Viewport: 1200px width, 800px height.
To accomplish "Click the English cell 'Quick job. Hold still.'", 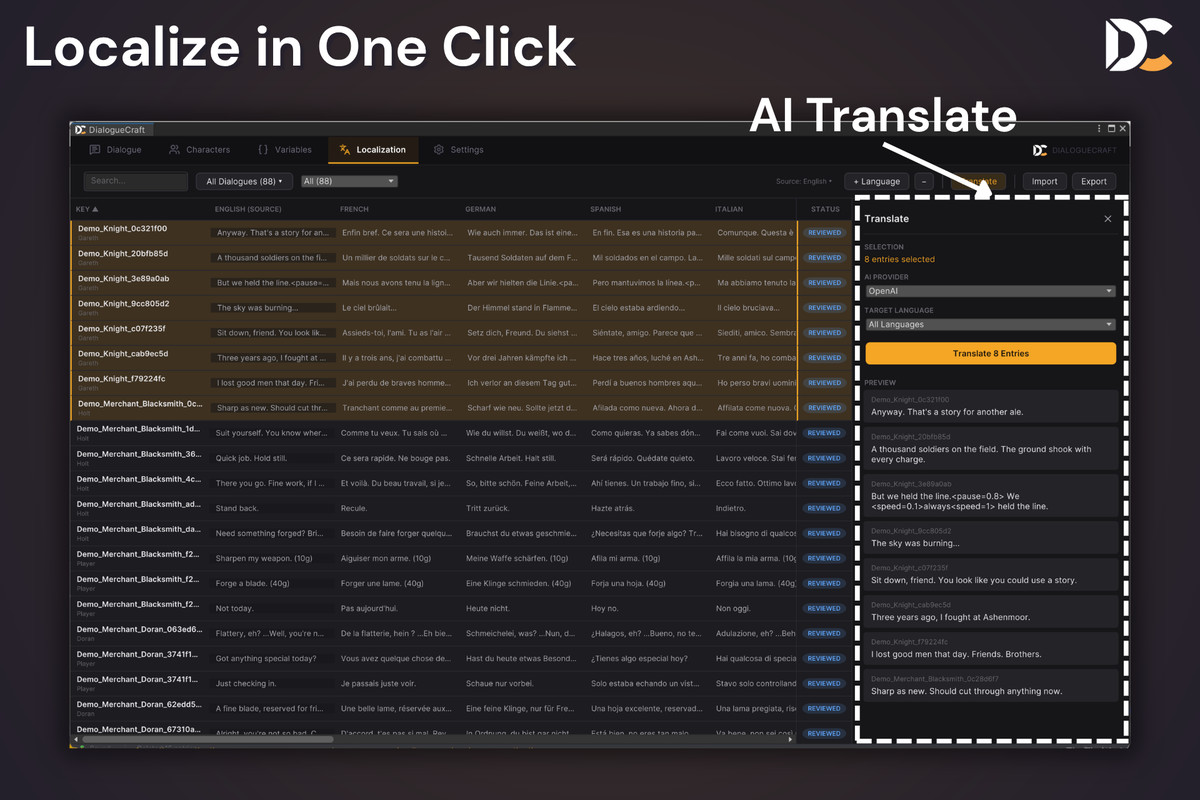I will [x=272, y=458].
